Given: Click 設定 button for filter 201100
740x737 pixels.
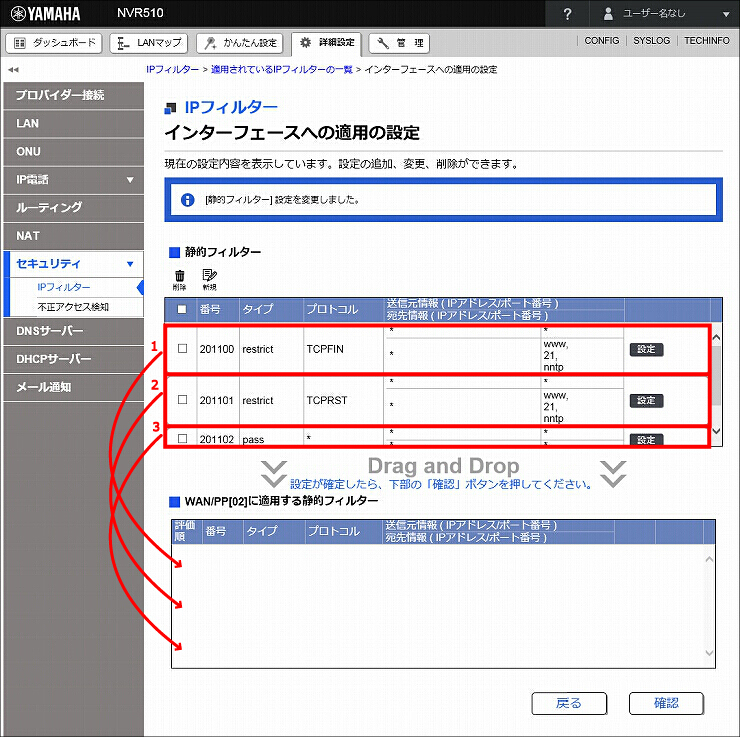Looking at the screenshot, I should (x=647, y=349).
